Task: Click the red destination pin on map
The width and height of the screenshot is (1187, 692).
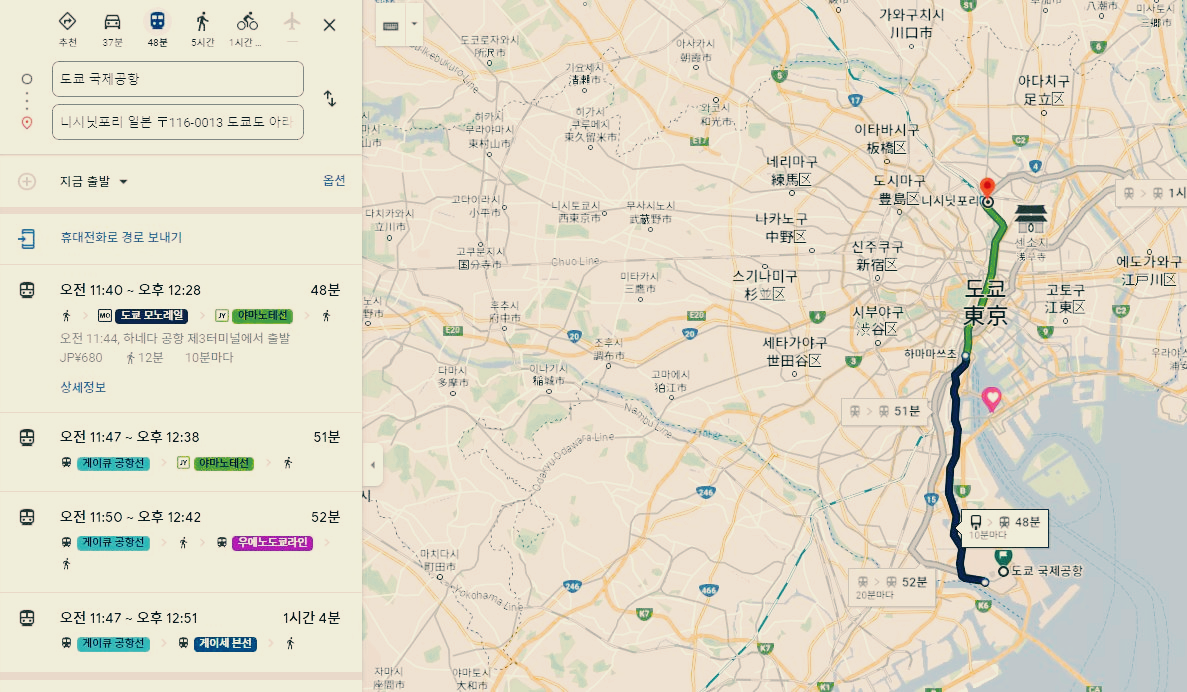Action: tap(987, 187)
